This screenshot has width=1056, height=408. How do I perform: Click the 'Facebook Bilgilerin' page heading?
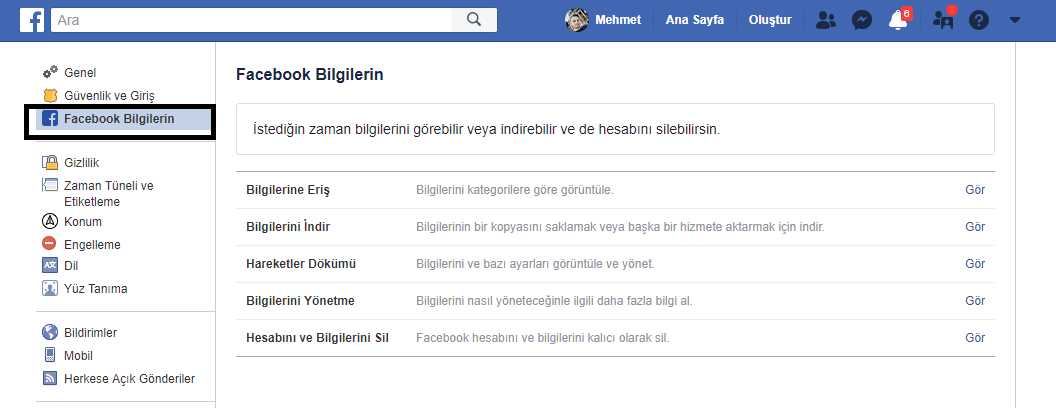tap(310, 75)
